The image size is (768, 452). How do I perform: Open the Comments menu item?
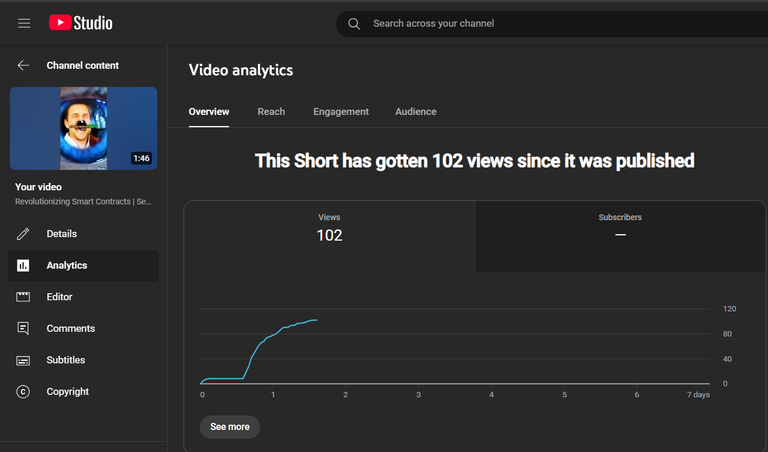coord(83,328)
